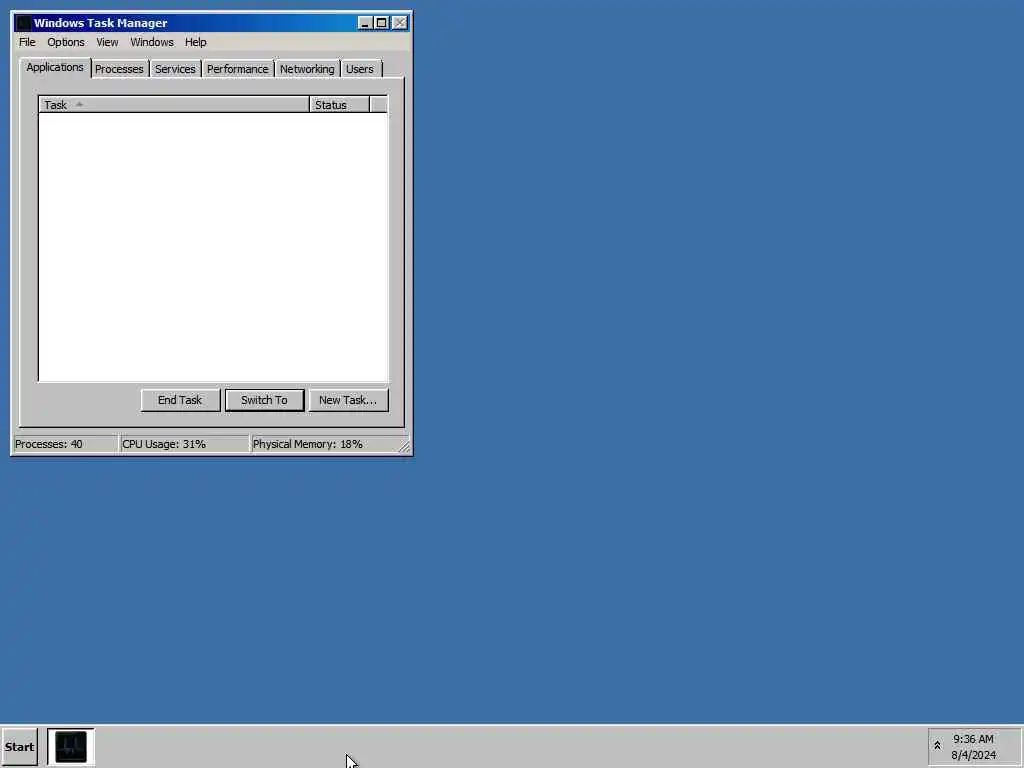Sort by the Status column header
The image size is (1024, 768).
click(340, 104)
